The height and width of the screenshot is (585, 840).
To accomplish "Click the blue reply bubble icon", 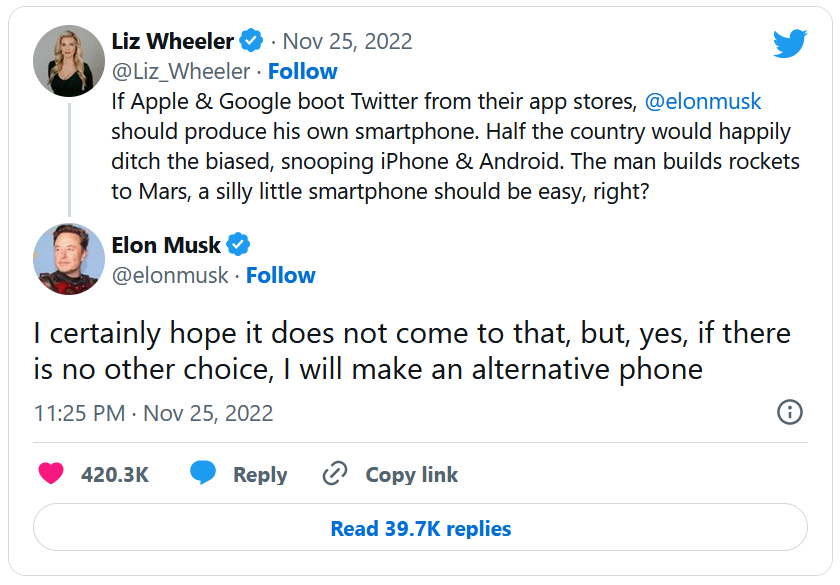I will pos(203,474).
